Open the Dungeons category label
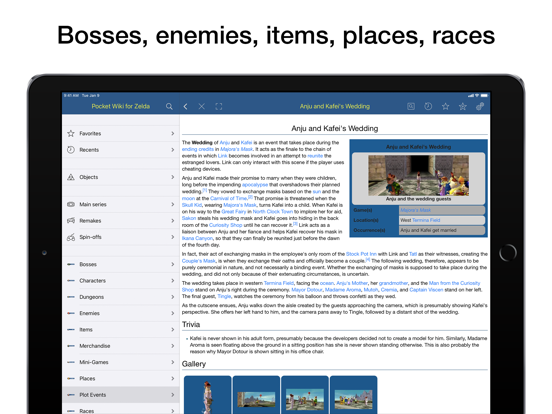 (92, 297)
